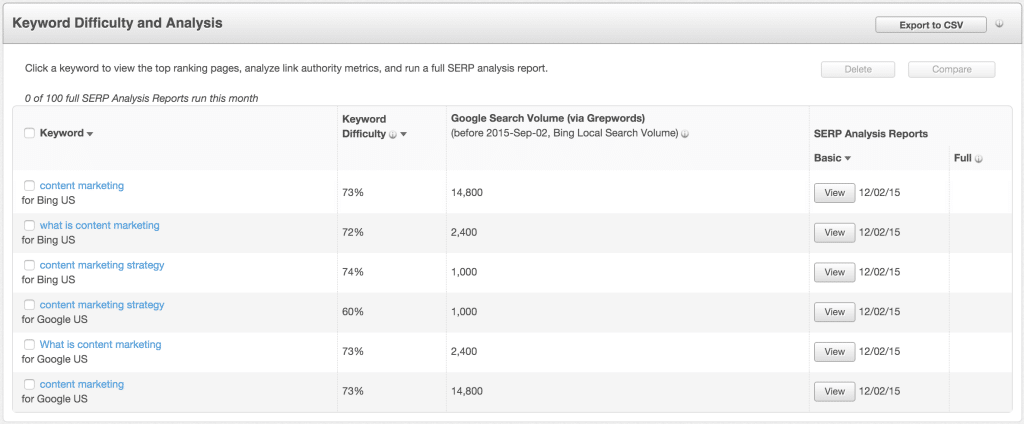This screenshot has height=424, width=1024.
Task: View basic report for first content marketing row
Action: click(x=835, y=193)
